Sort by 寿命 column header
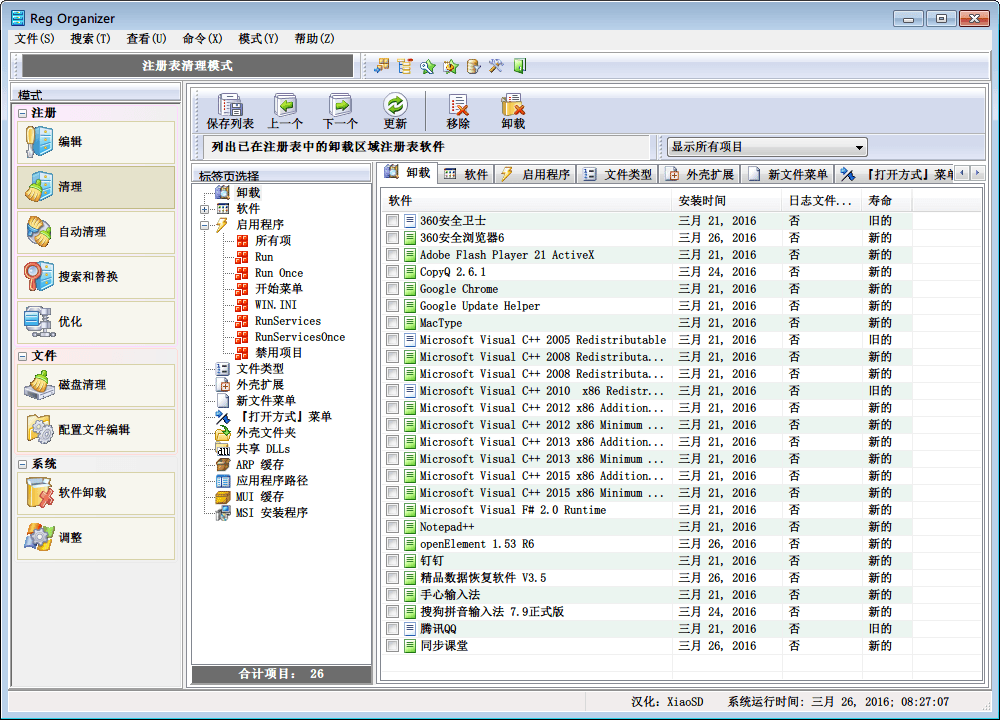 click(887, 201)
